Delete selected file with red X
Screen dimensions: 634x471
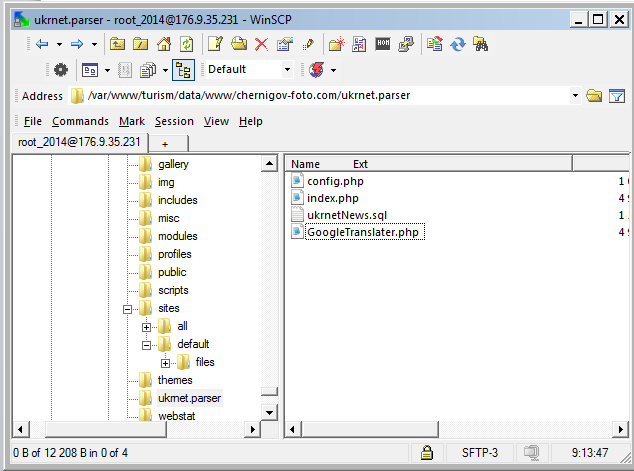pos(262,44)
